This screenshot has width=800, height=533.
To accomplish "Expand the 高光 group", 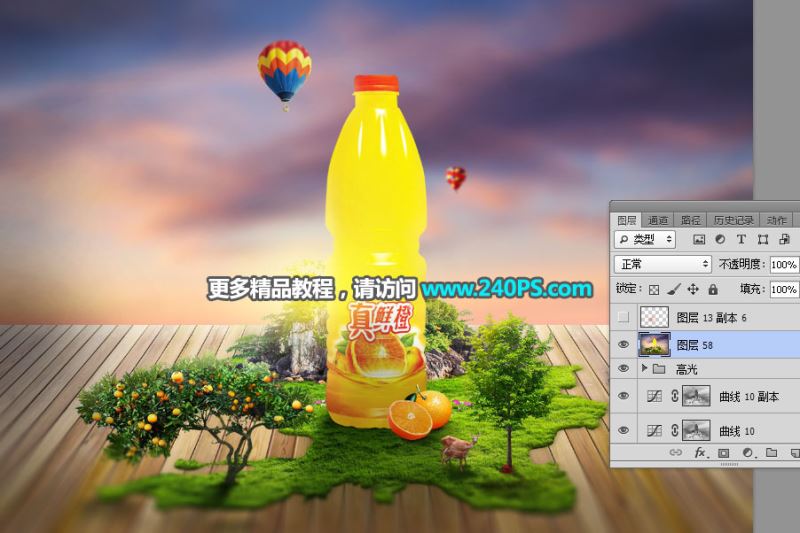I will point(644,368).
